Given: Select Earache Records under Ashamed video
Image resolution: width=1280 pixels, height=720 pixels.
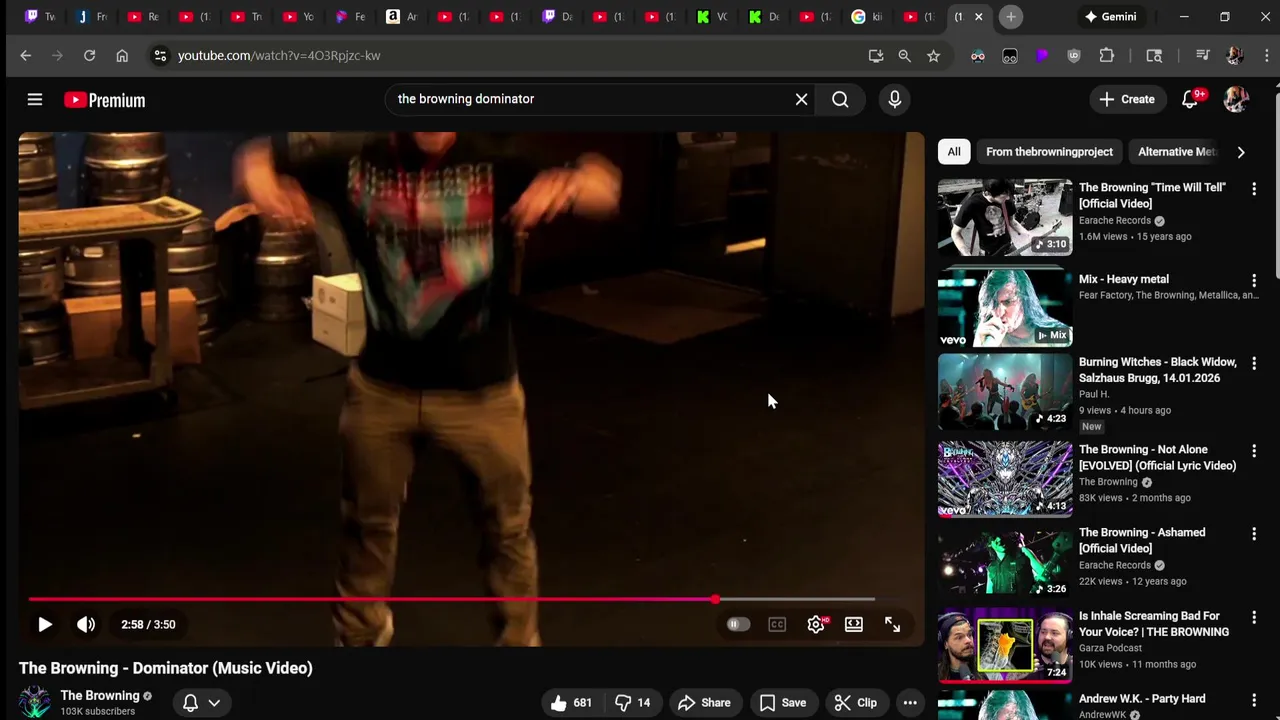Looking at the screenshot, I should [x=1115, y=565].
